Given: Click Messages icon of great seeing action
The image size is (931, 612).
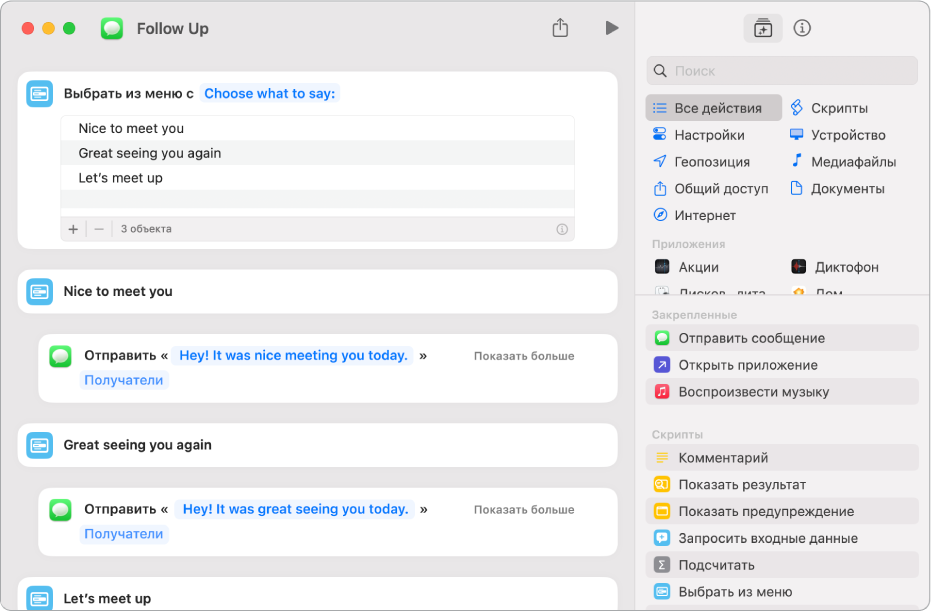Looking at the screenshot, I should coord(61,510).
